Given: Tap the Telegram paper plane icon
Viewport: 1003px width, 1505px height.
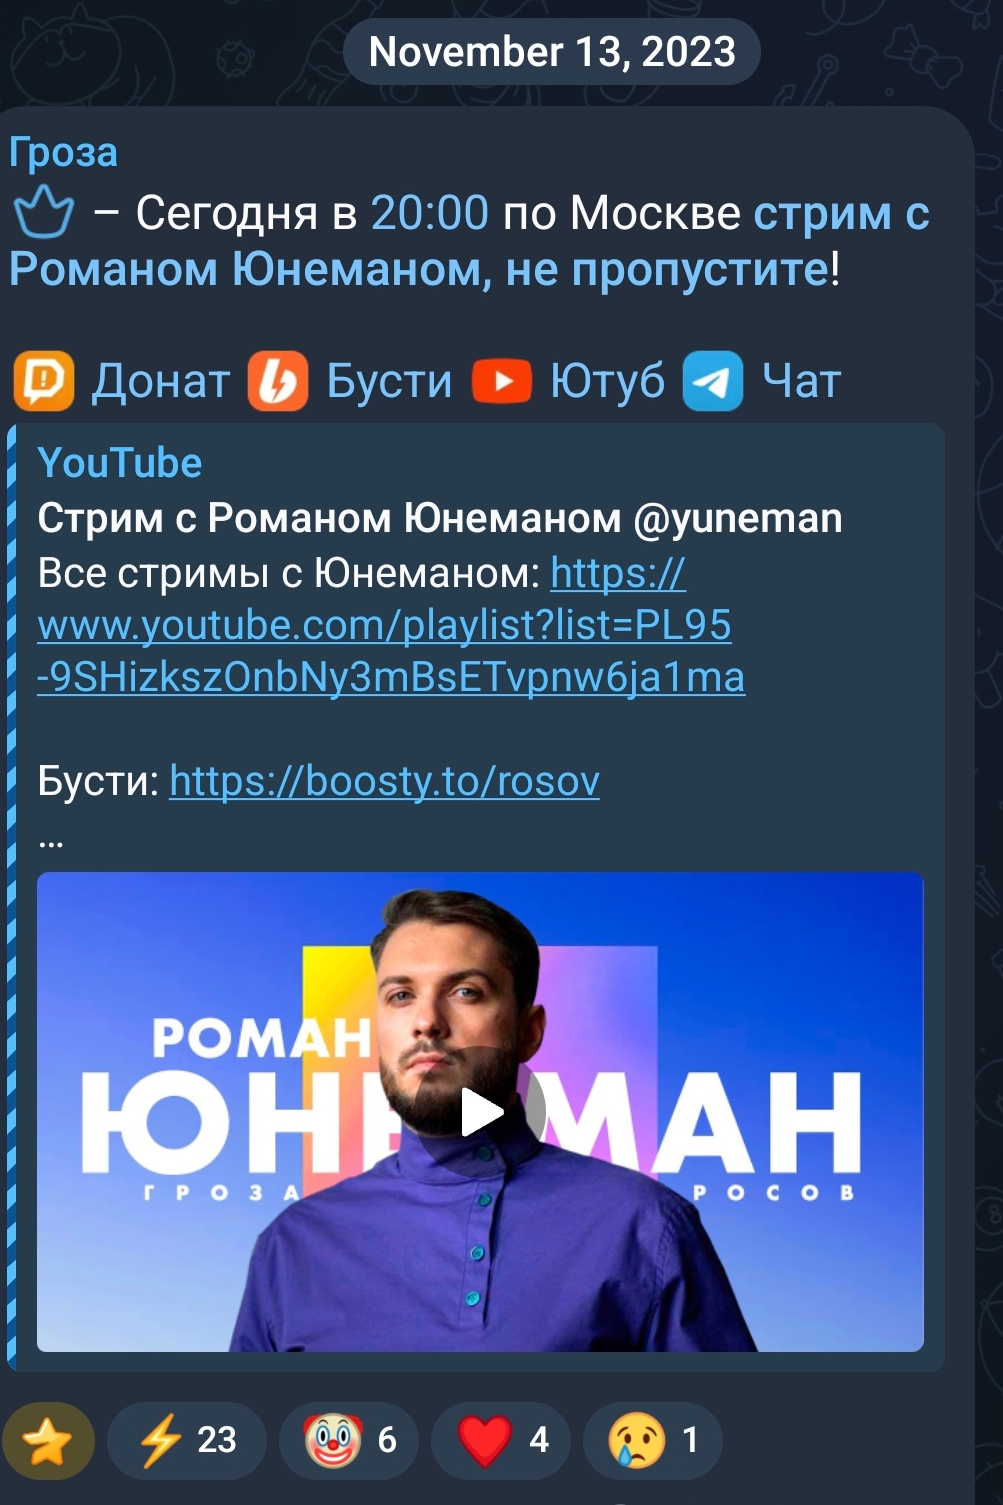Looking at the screenshot, I should point(713,381).
